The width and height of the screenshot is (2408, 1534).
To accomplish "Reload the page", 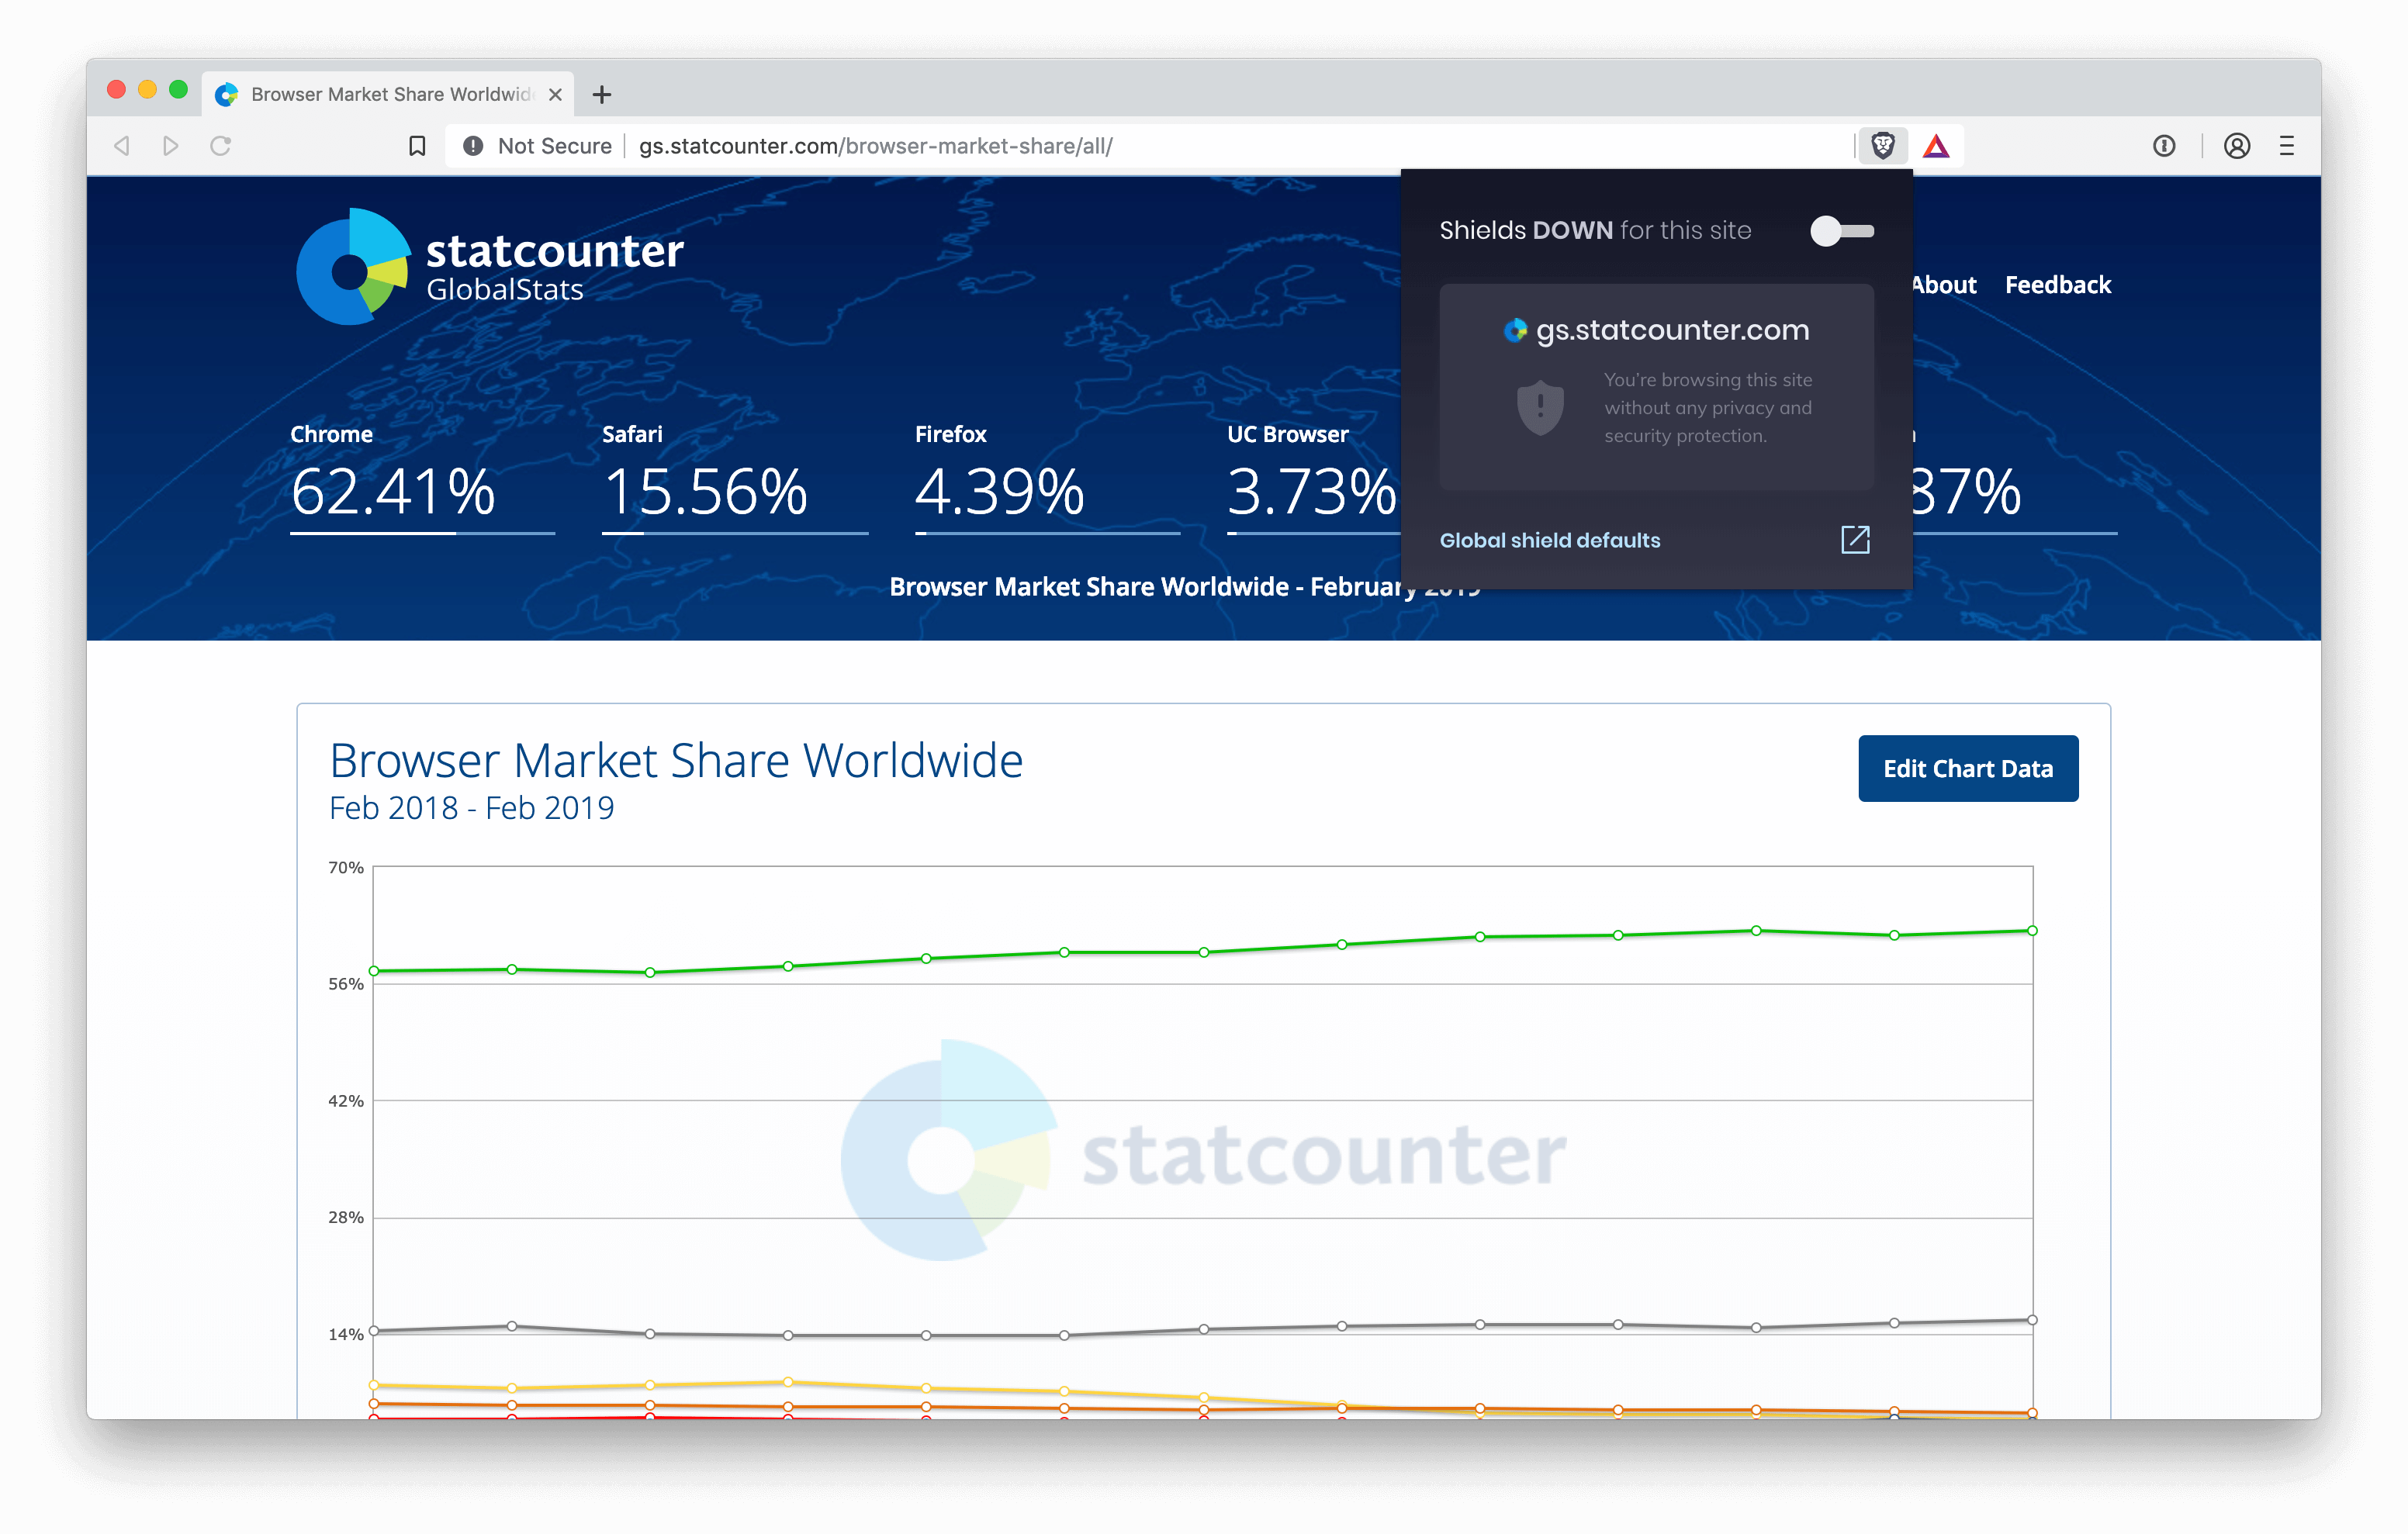I will point(220,146).
